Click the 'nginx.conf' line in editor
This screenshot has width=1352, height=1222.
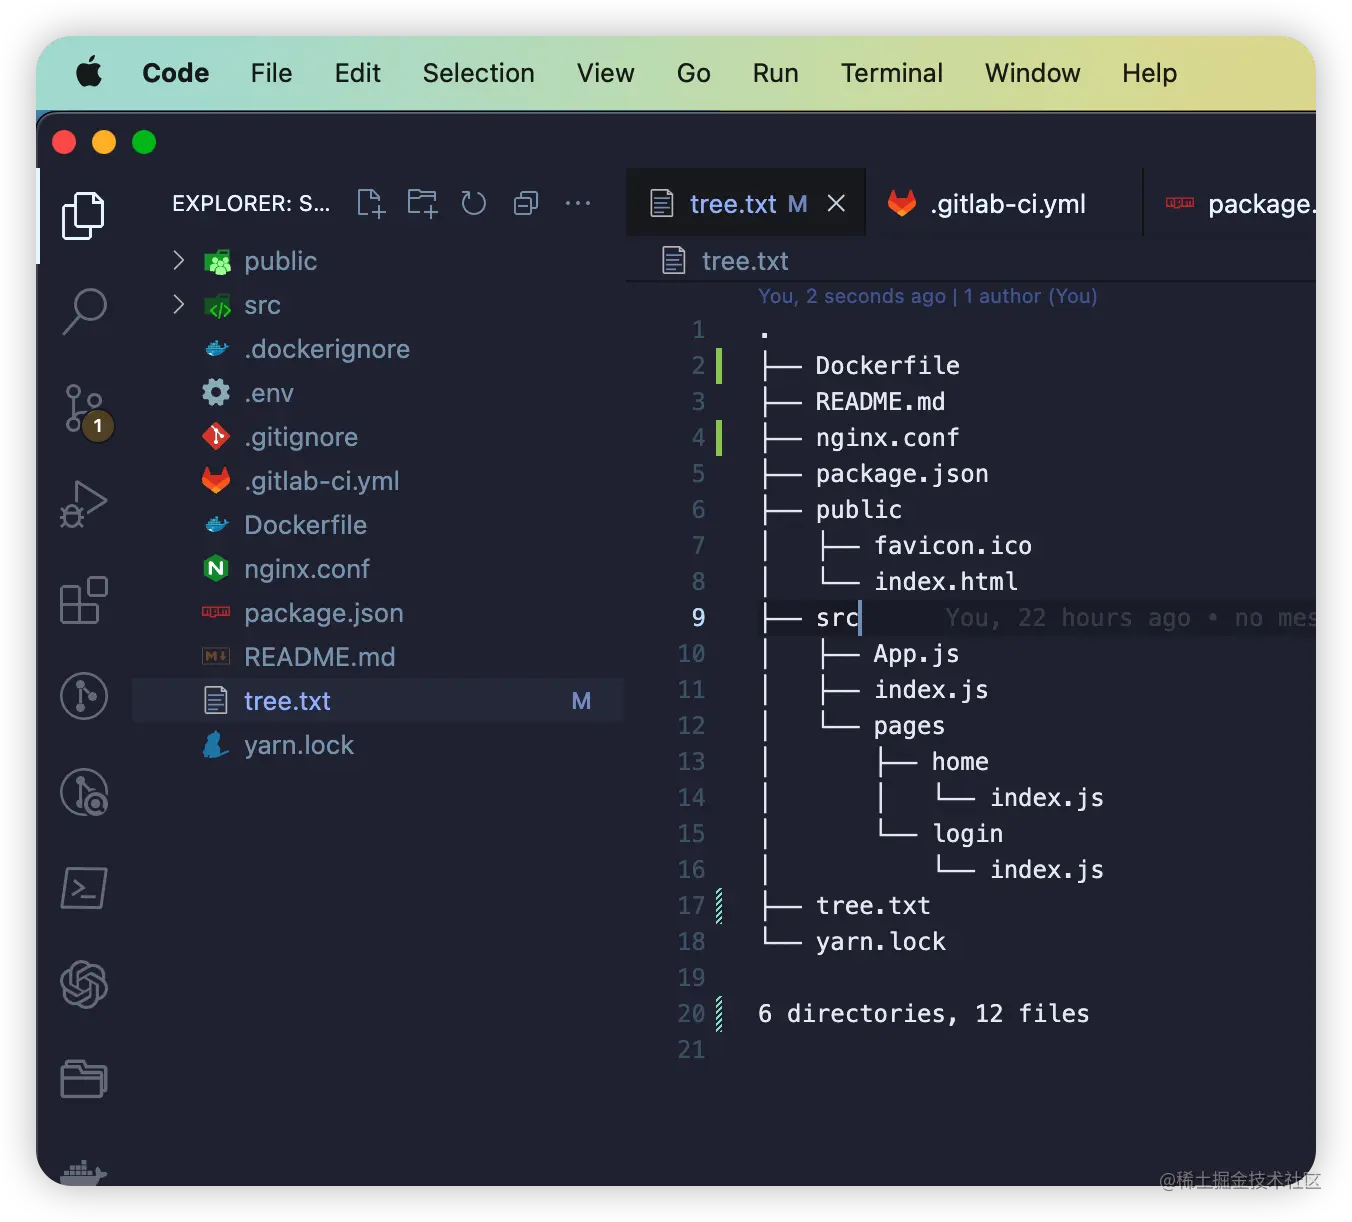click(x=887, y=437)
